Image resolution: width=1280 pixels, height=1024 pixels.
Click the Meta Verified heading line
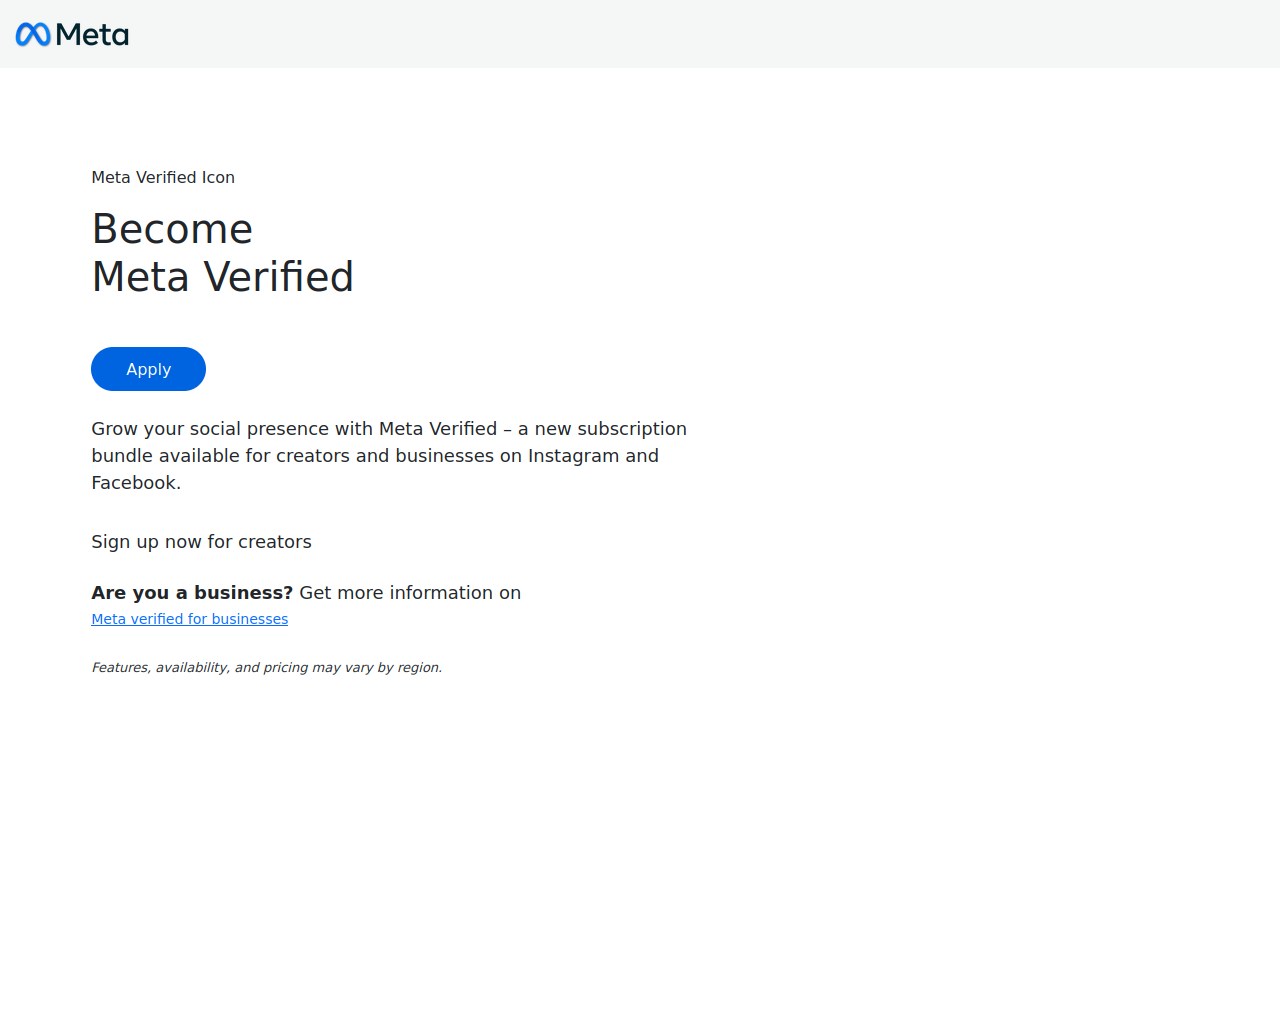coord(222,277)
